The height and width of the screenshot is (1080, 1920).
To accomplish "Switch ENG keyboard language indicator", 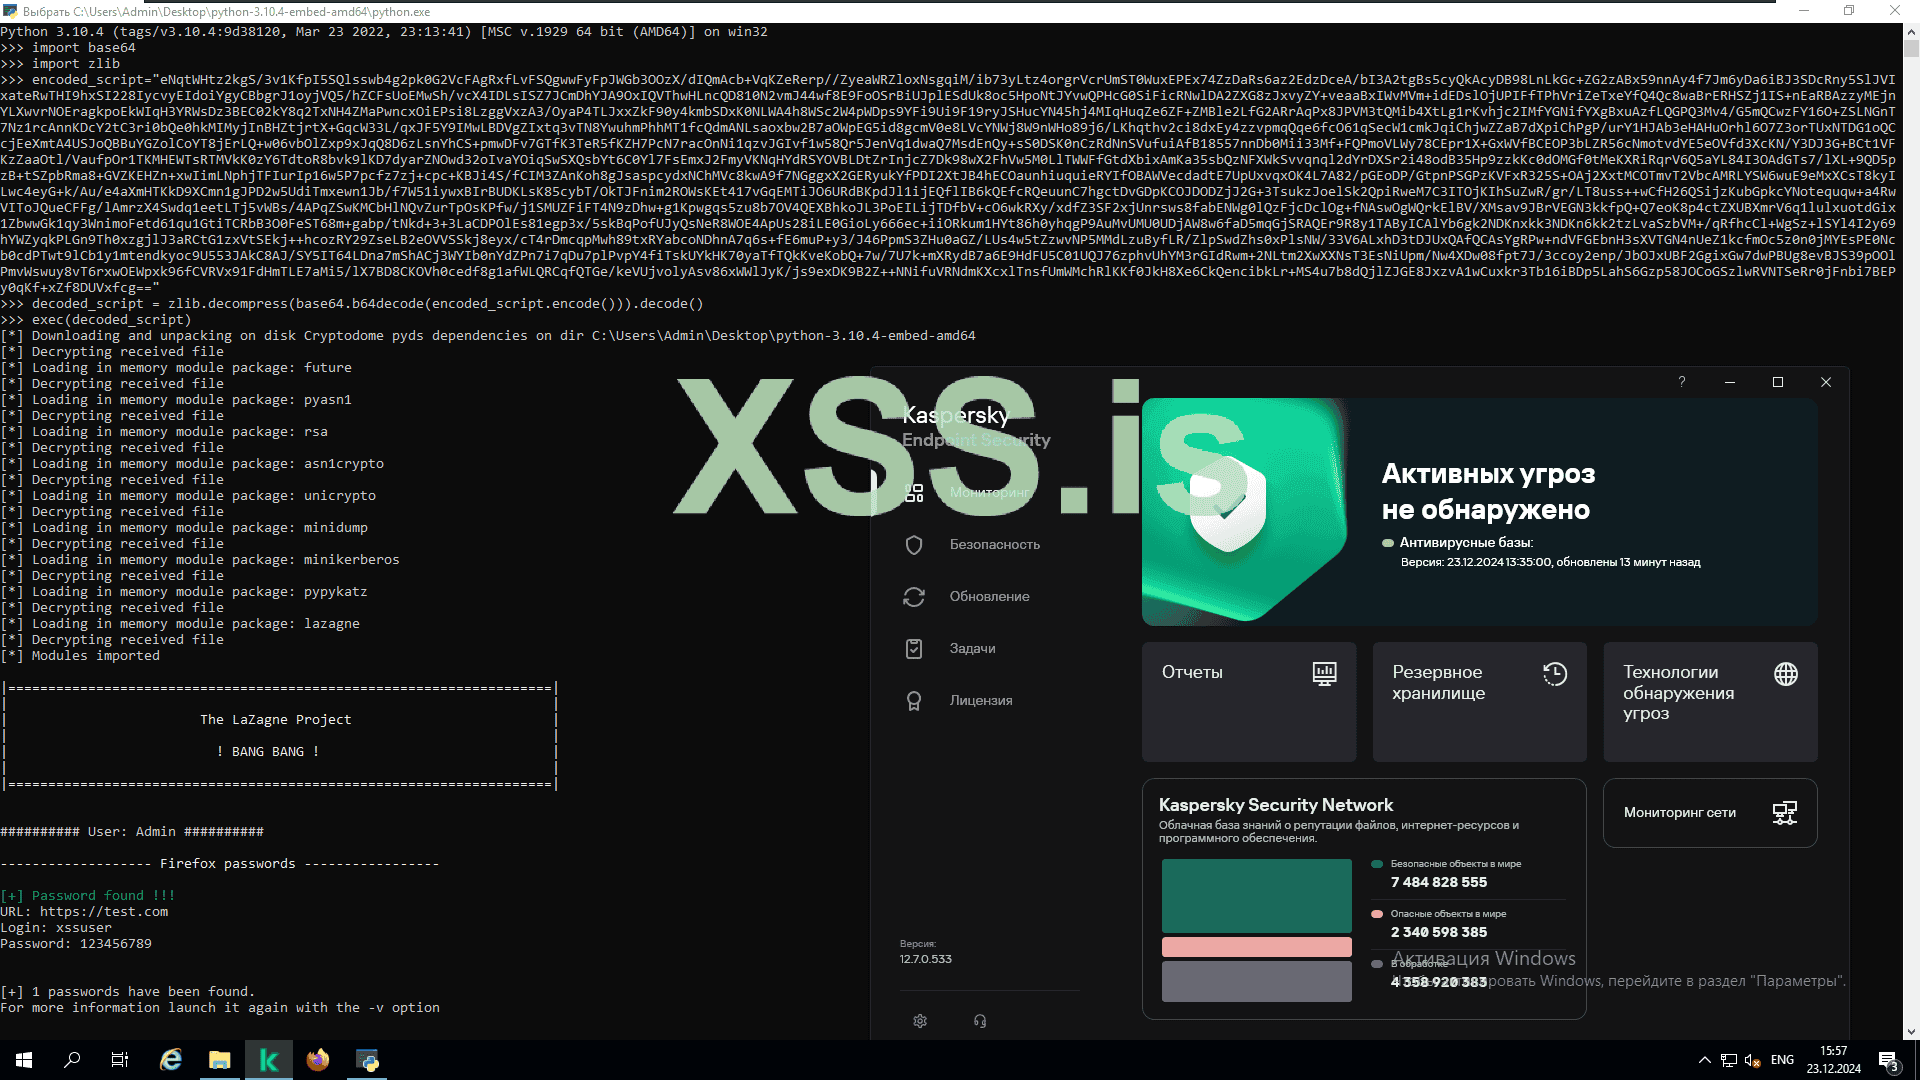I will [x=1782, y=1060].
